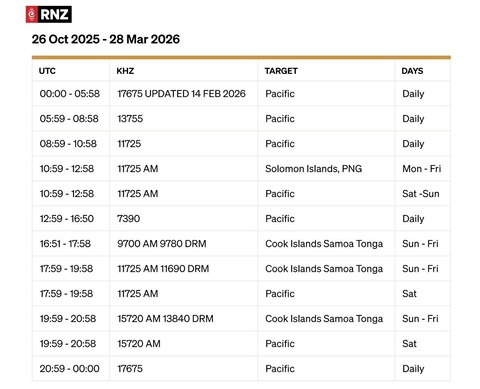Select Pacific in the Sat -Sun row
Image resolution: width=480 pixels, height=389 pixels.
[x=280, y=194]
